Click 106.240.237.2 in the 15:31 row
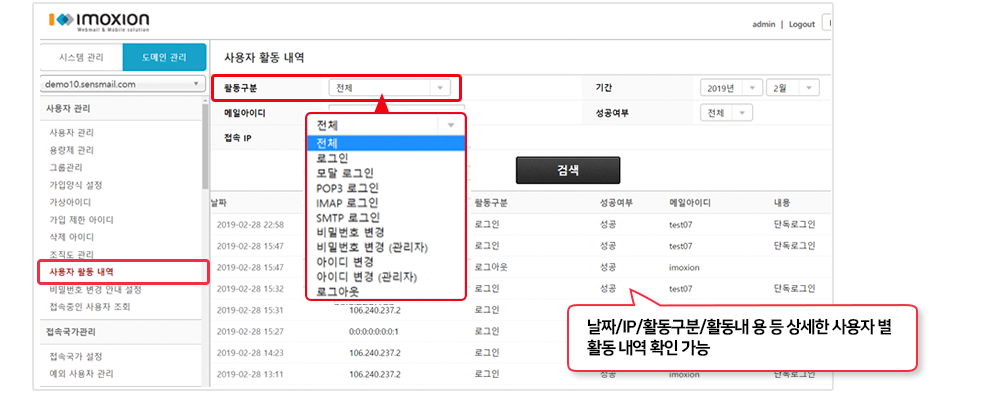Image resolution: width=1000 pixels, height=394 pixels. click(x=375, y=310)
